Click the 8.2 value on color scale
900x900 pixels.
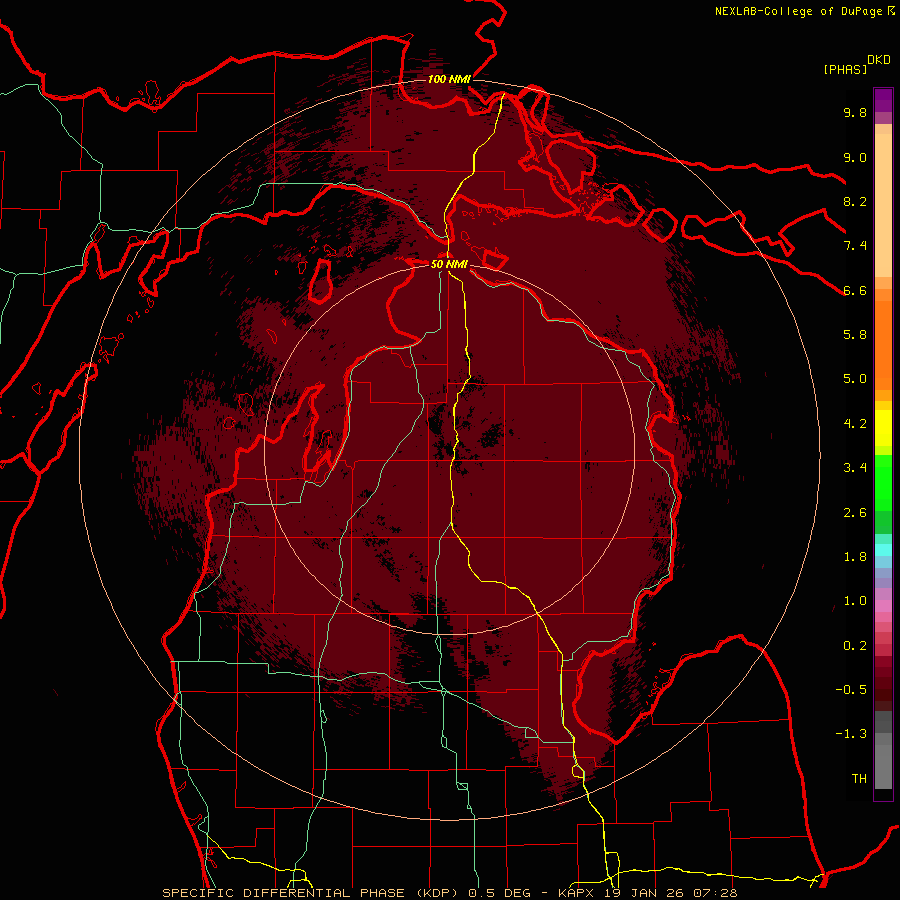point(855,201)
